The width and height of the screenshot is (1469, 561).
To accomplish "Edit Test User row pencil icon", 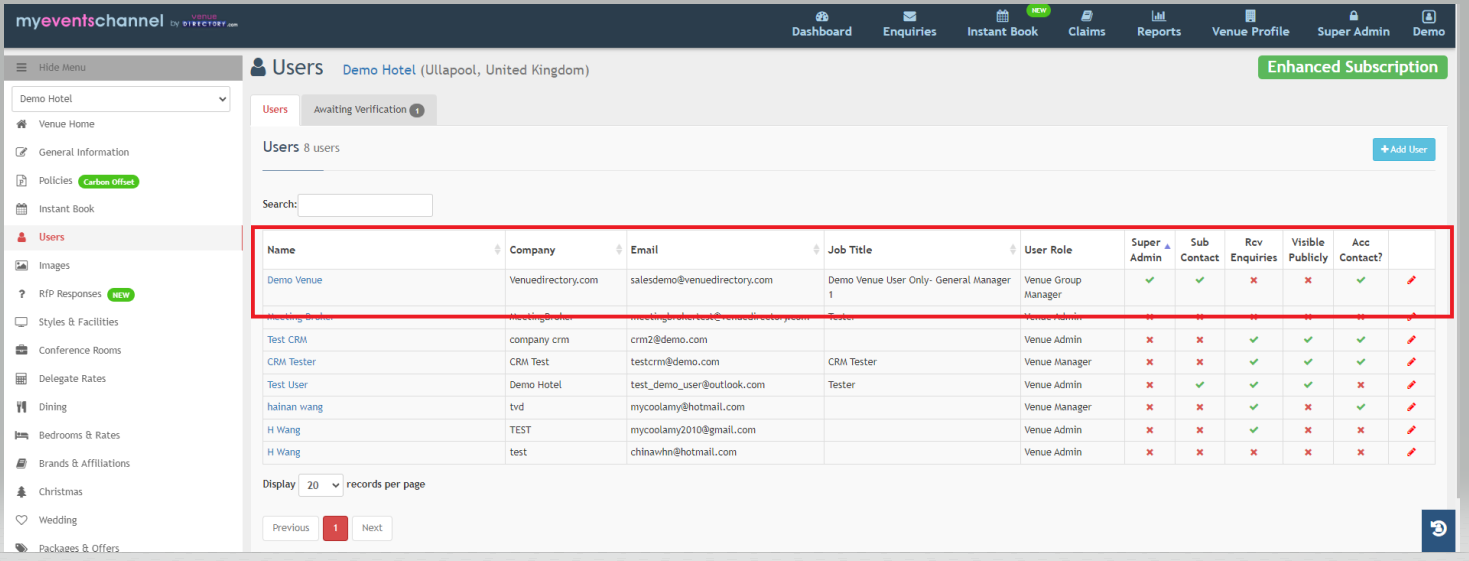I will (1411, 385).
